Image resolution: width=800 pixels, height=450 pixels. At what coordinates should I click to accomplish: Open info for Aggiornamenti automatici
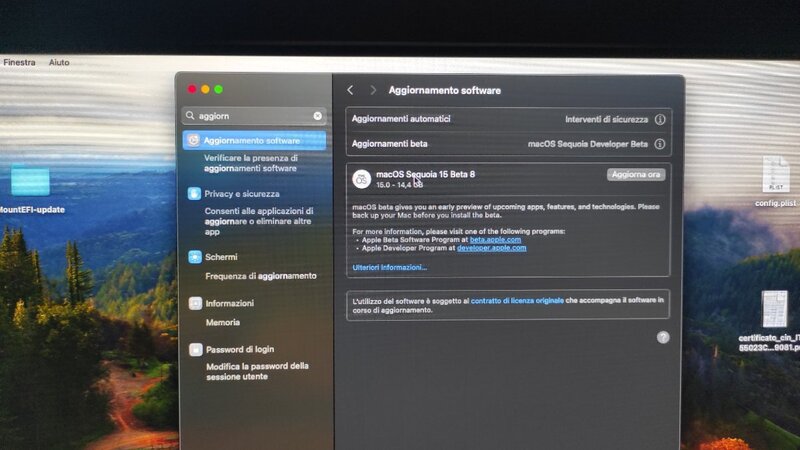tap(660, 119)
